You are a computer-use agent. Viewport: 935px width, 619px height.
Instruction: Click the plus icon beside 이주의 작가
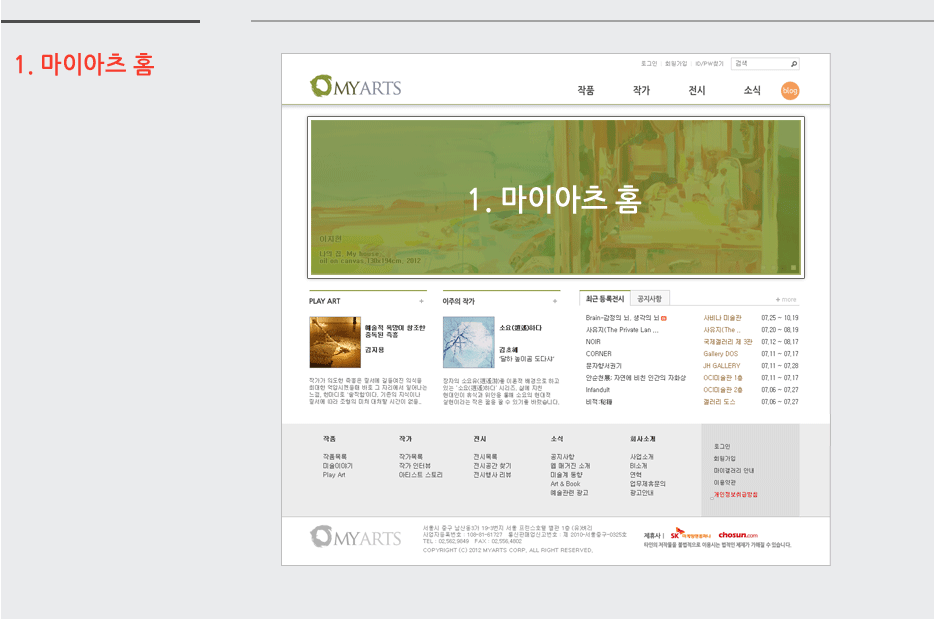click(555, 301)
